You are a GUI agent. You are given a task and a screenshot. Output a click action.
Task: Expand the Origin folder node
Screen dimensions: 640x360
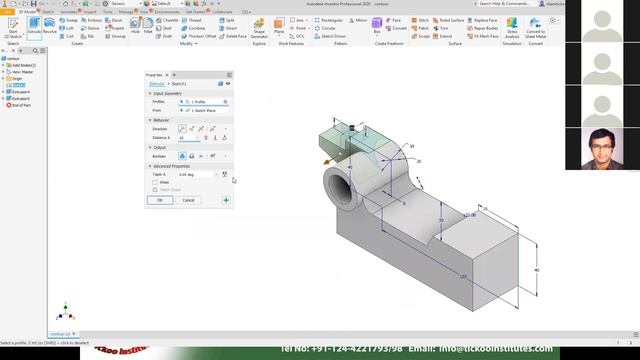[3, 78]
